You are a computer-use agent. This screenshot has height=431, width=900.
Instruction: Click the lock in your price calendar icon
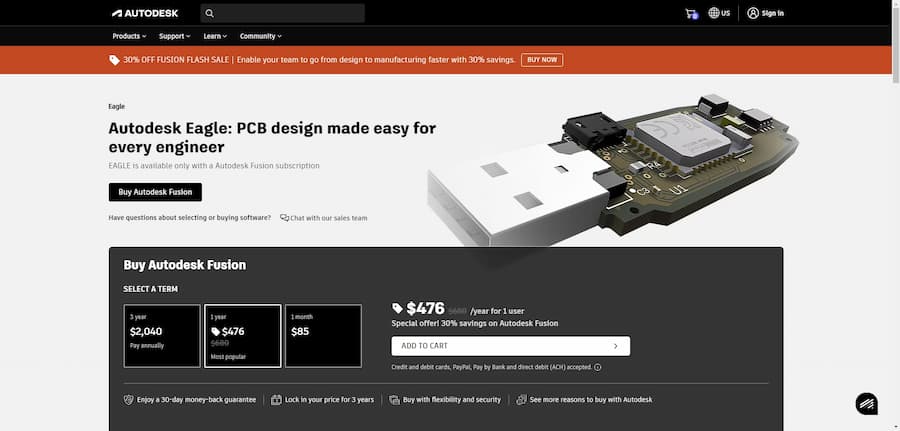[276, 399]
